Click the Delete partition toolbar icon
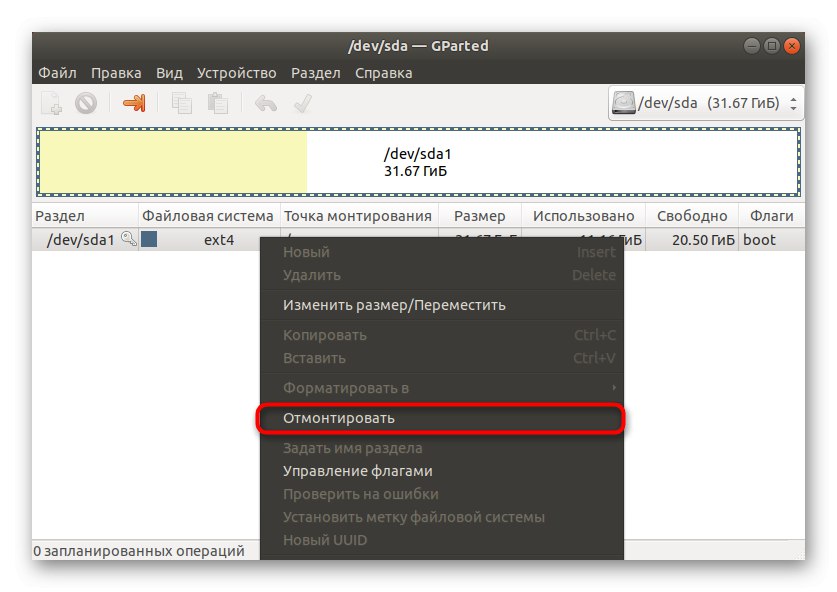 (86, 104)
